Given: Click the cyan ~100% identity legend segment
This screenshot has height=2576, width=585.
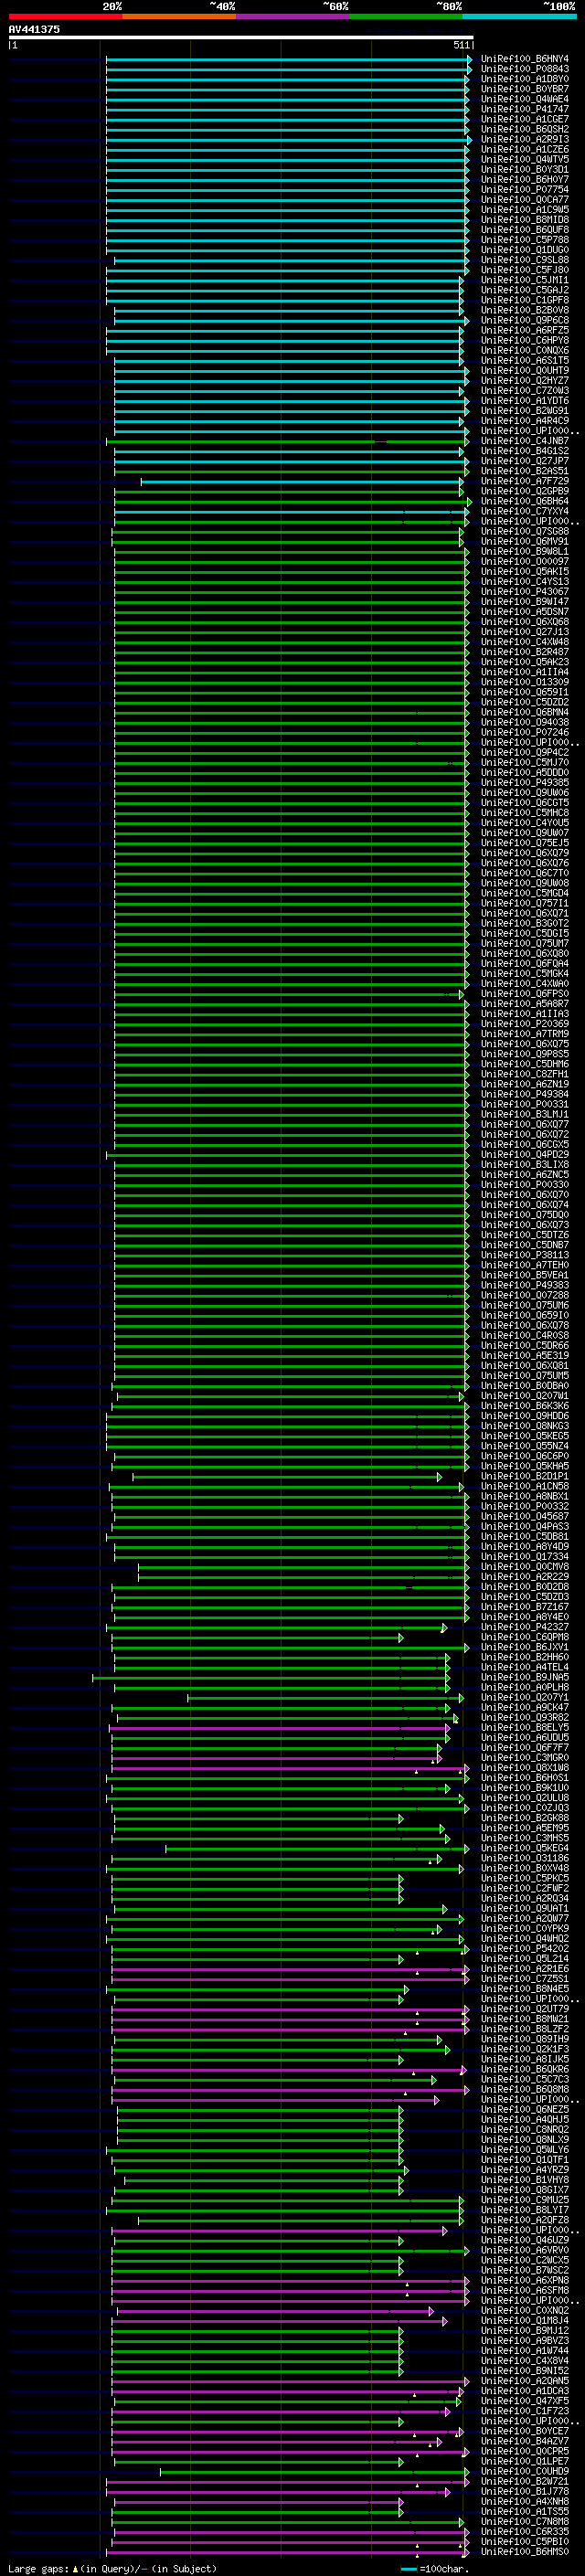Looking at the screenshot, I should pos(519,16).
